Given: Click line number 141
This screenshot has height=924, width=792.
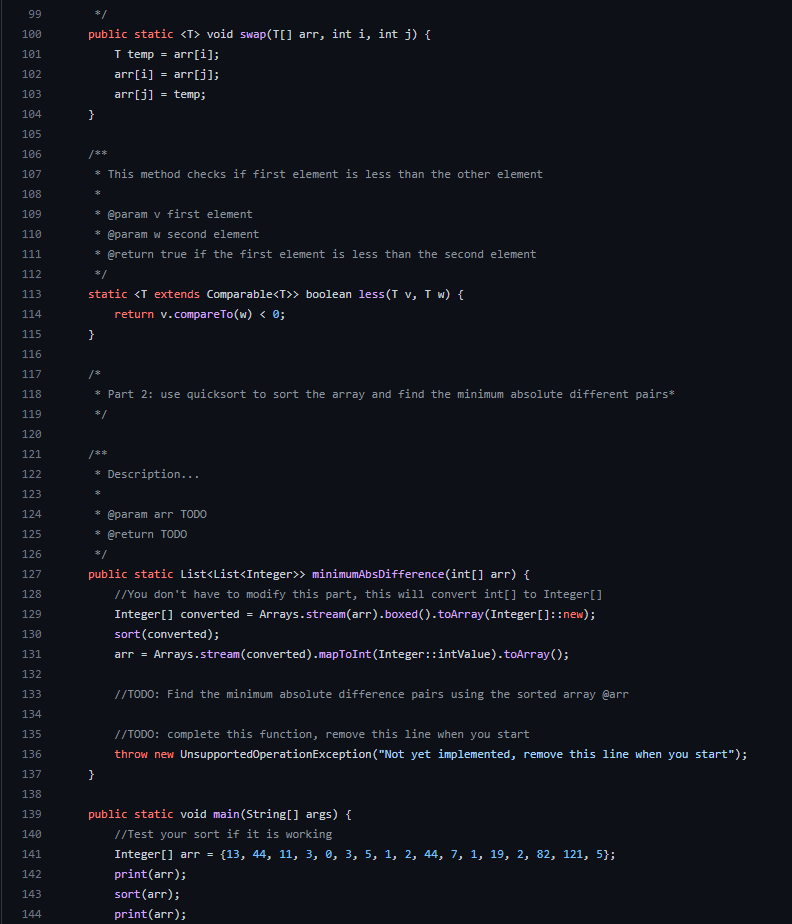Looking at the screenshot, I should click(x=32, y=854).
